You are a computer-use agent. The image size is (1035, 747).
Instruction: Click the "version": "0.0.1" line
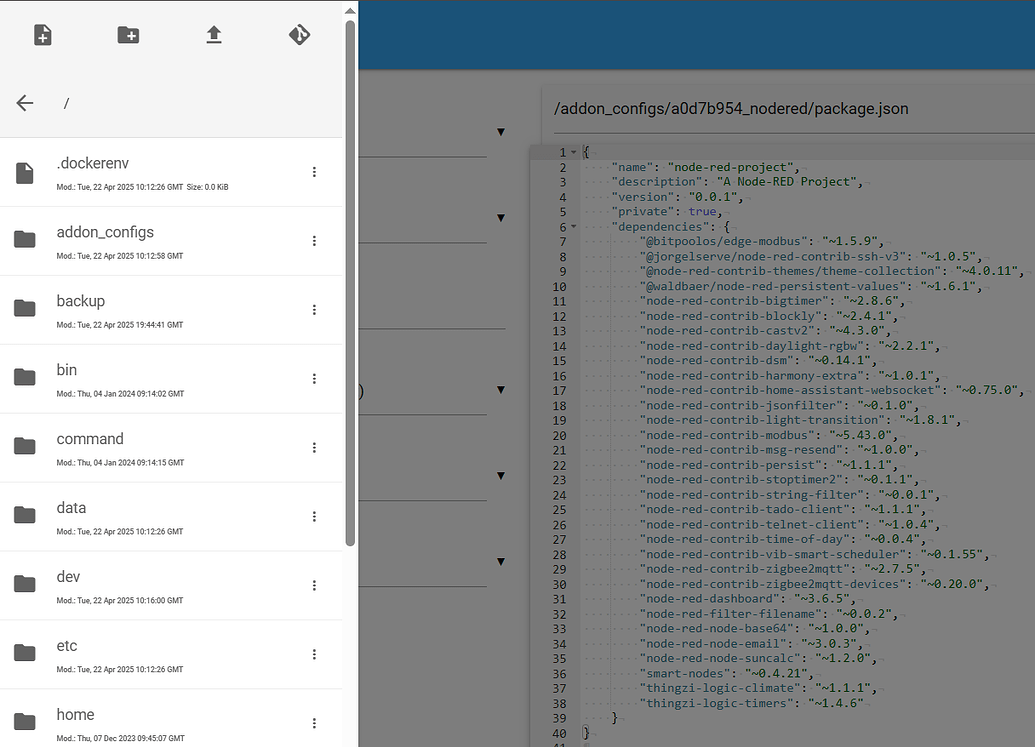pos(677,197)
